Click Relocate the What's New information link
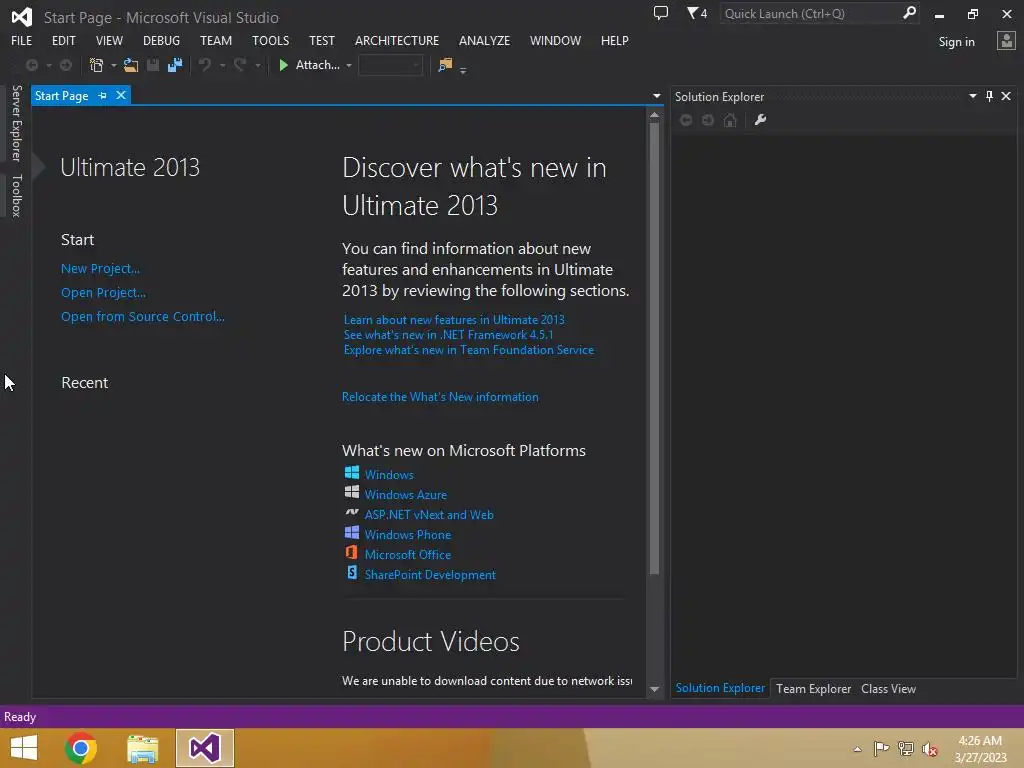Image resolution: width=1024 pixels, height=768 pixels. point(440,397)
